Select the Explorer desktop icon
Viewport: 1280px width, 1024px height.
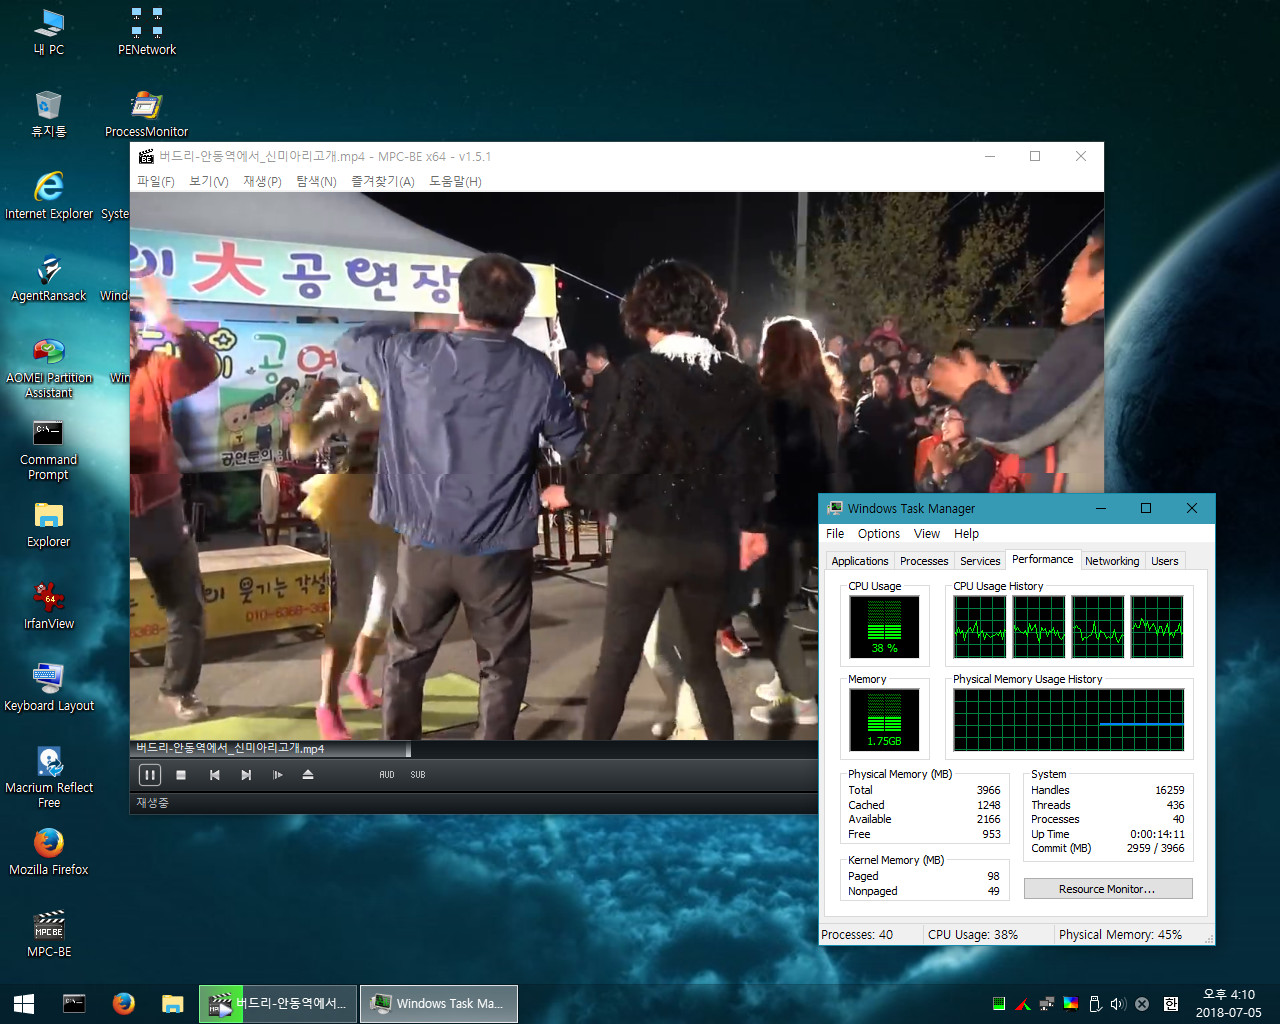coord(48,524)
